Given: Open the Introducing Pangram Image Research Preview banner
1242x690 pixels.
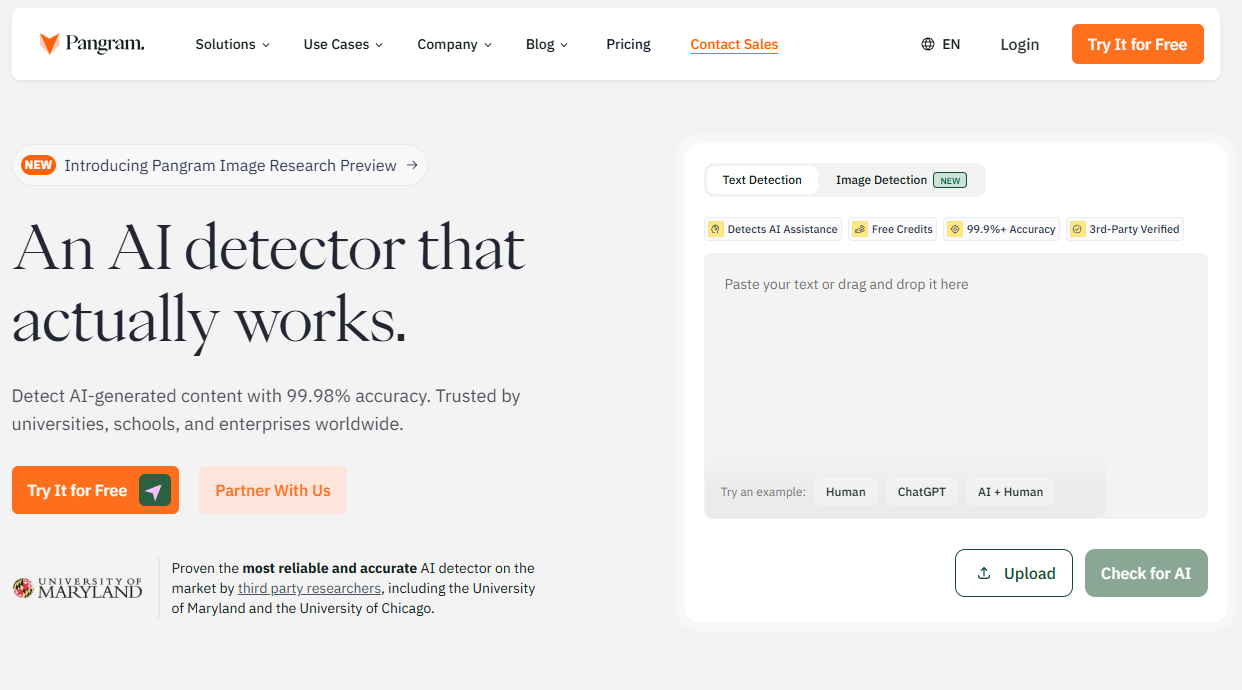Looking at the screenshot, I should pos(220,165).
